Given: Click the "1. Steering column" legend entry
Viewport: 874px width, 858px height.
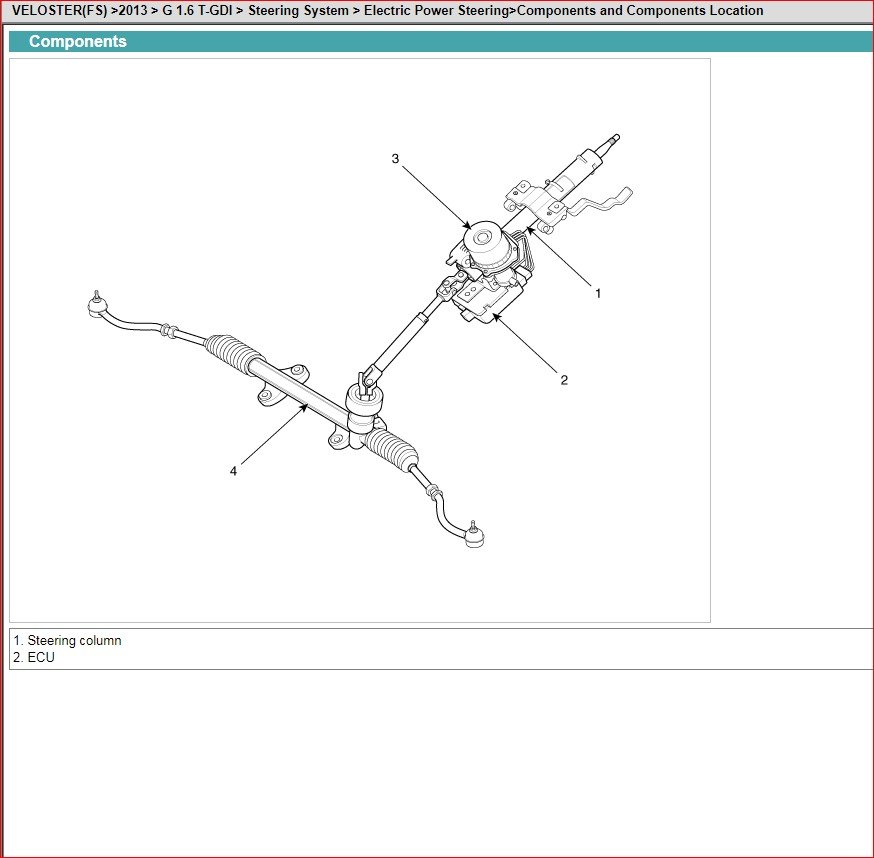Looking at the screenshot, I should coord(67,641).
